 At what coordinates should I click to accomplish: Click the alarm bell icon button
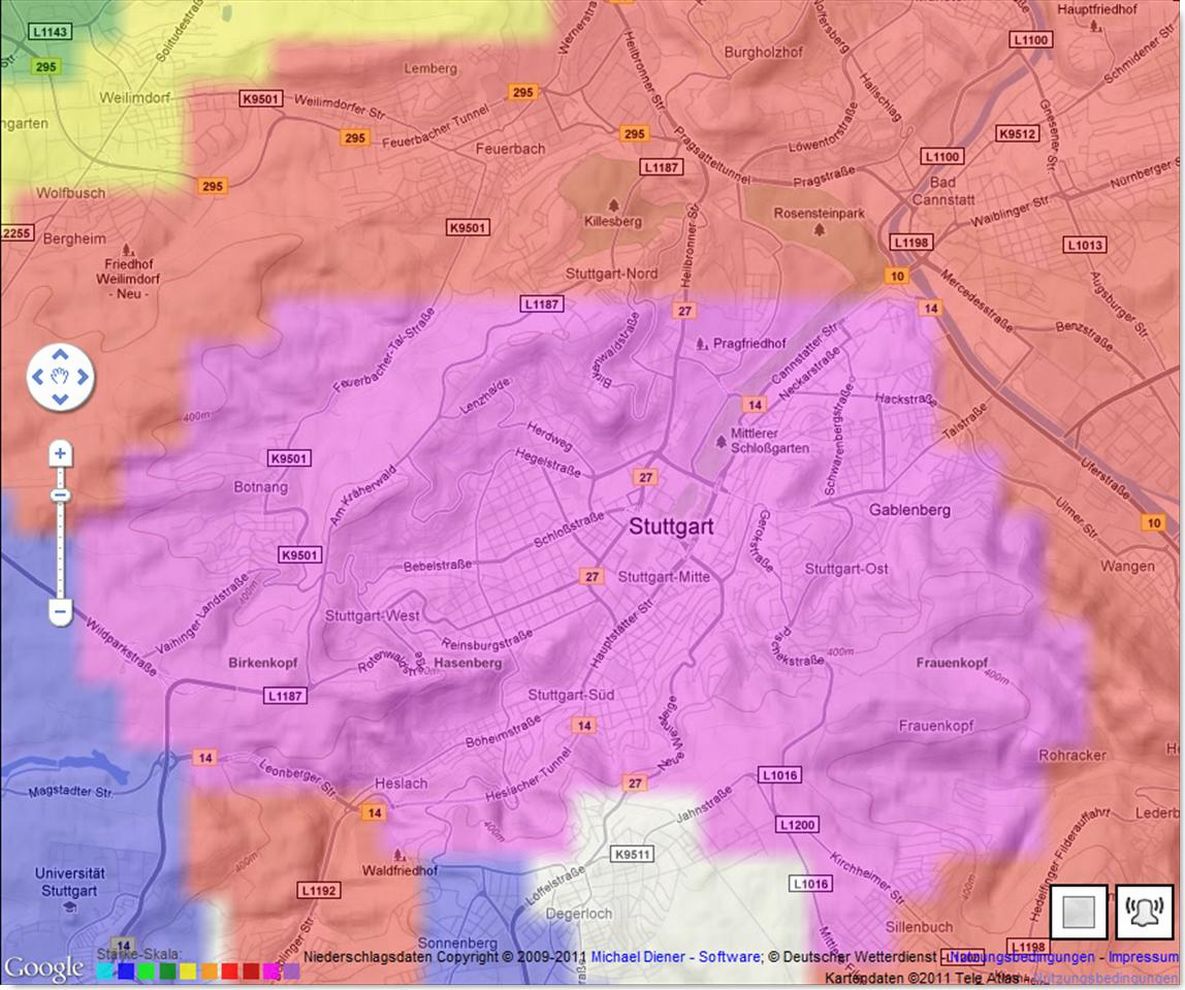tap(1144, 912)
